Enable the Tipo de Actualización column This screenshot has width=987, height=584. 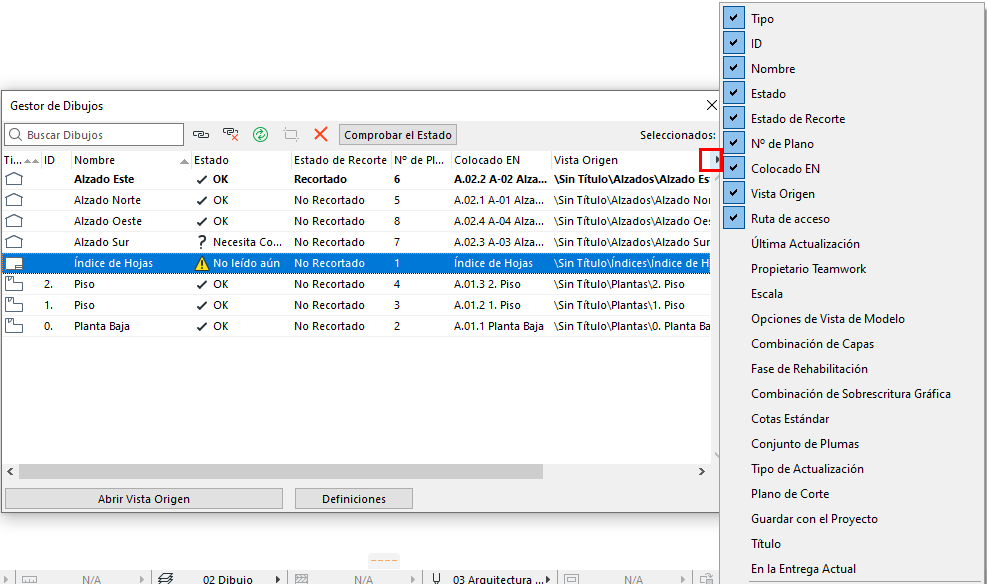(807, 469)
